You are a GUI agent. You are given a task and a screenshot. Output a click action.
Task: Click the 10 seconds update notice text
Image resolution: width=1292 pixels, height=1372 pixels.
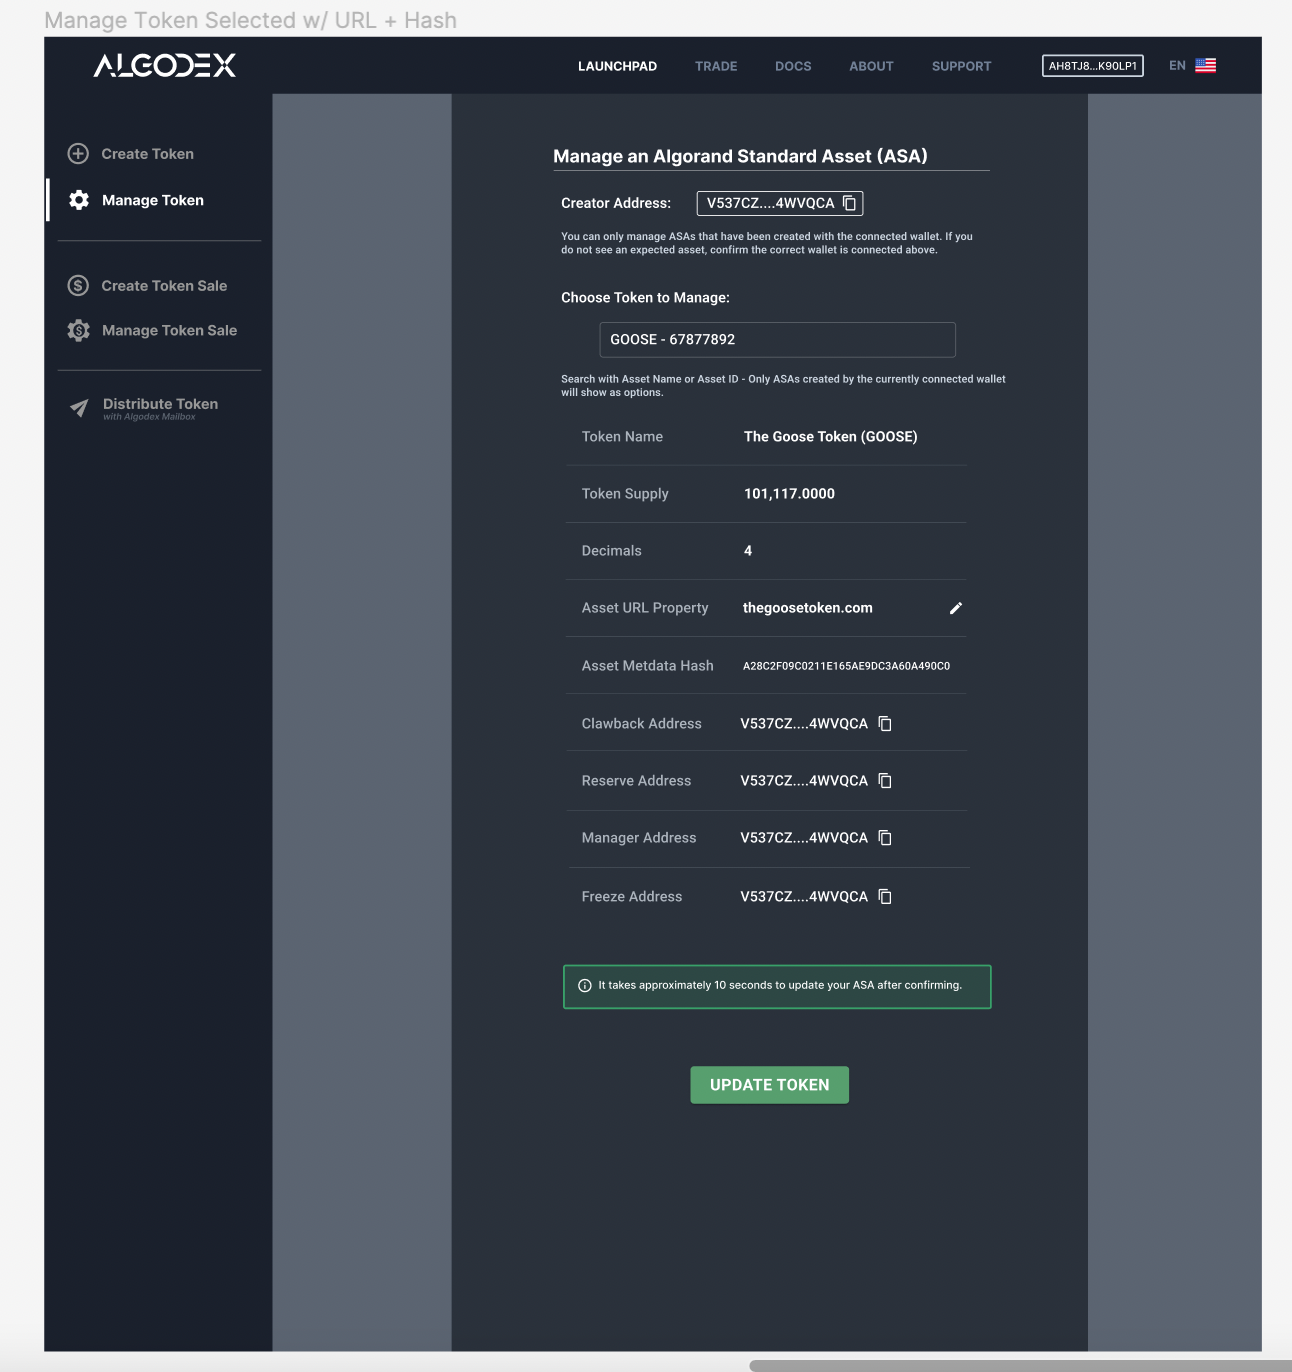[x=780, y=986]
